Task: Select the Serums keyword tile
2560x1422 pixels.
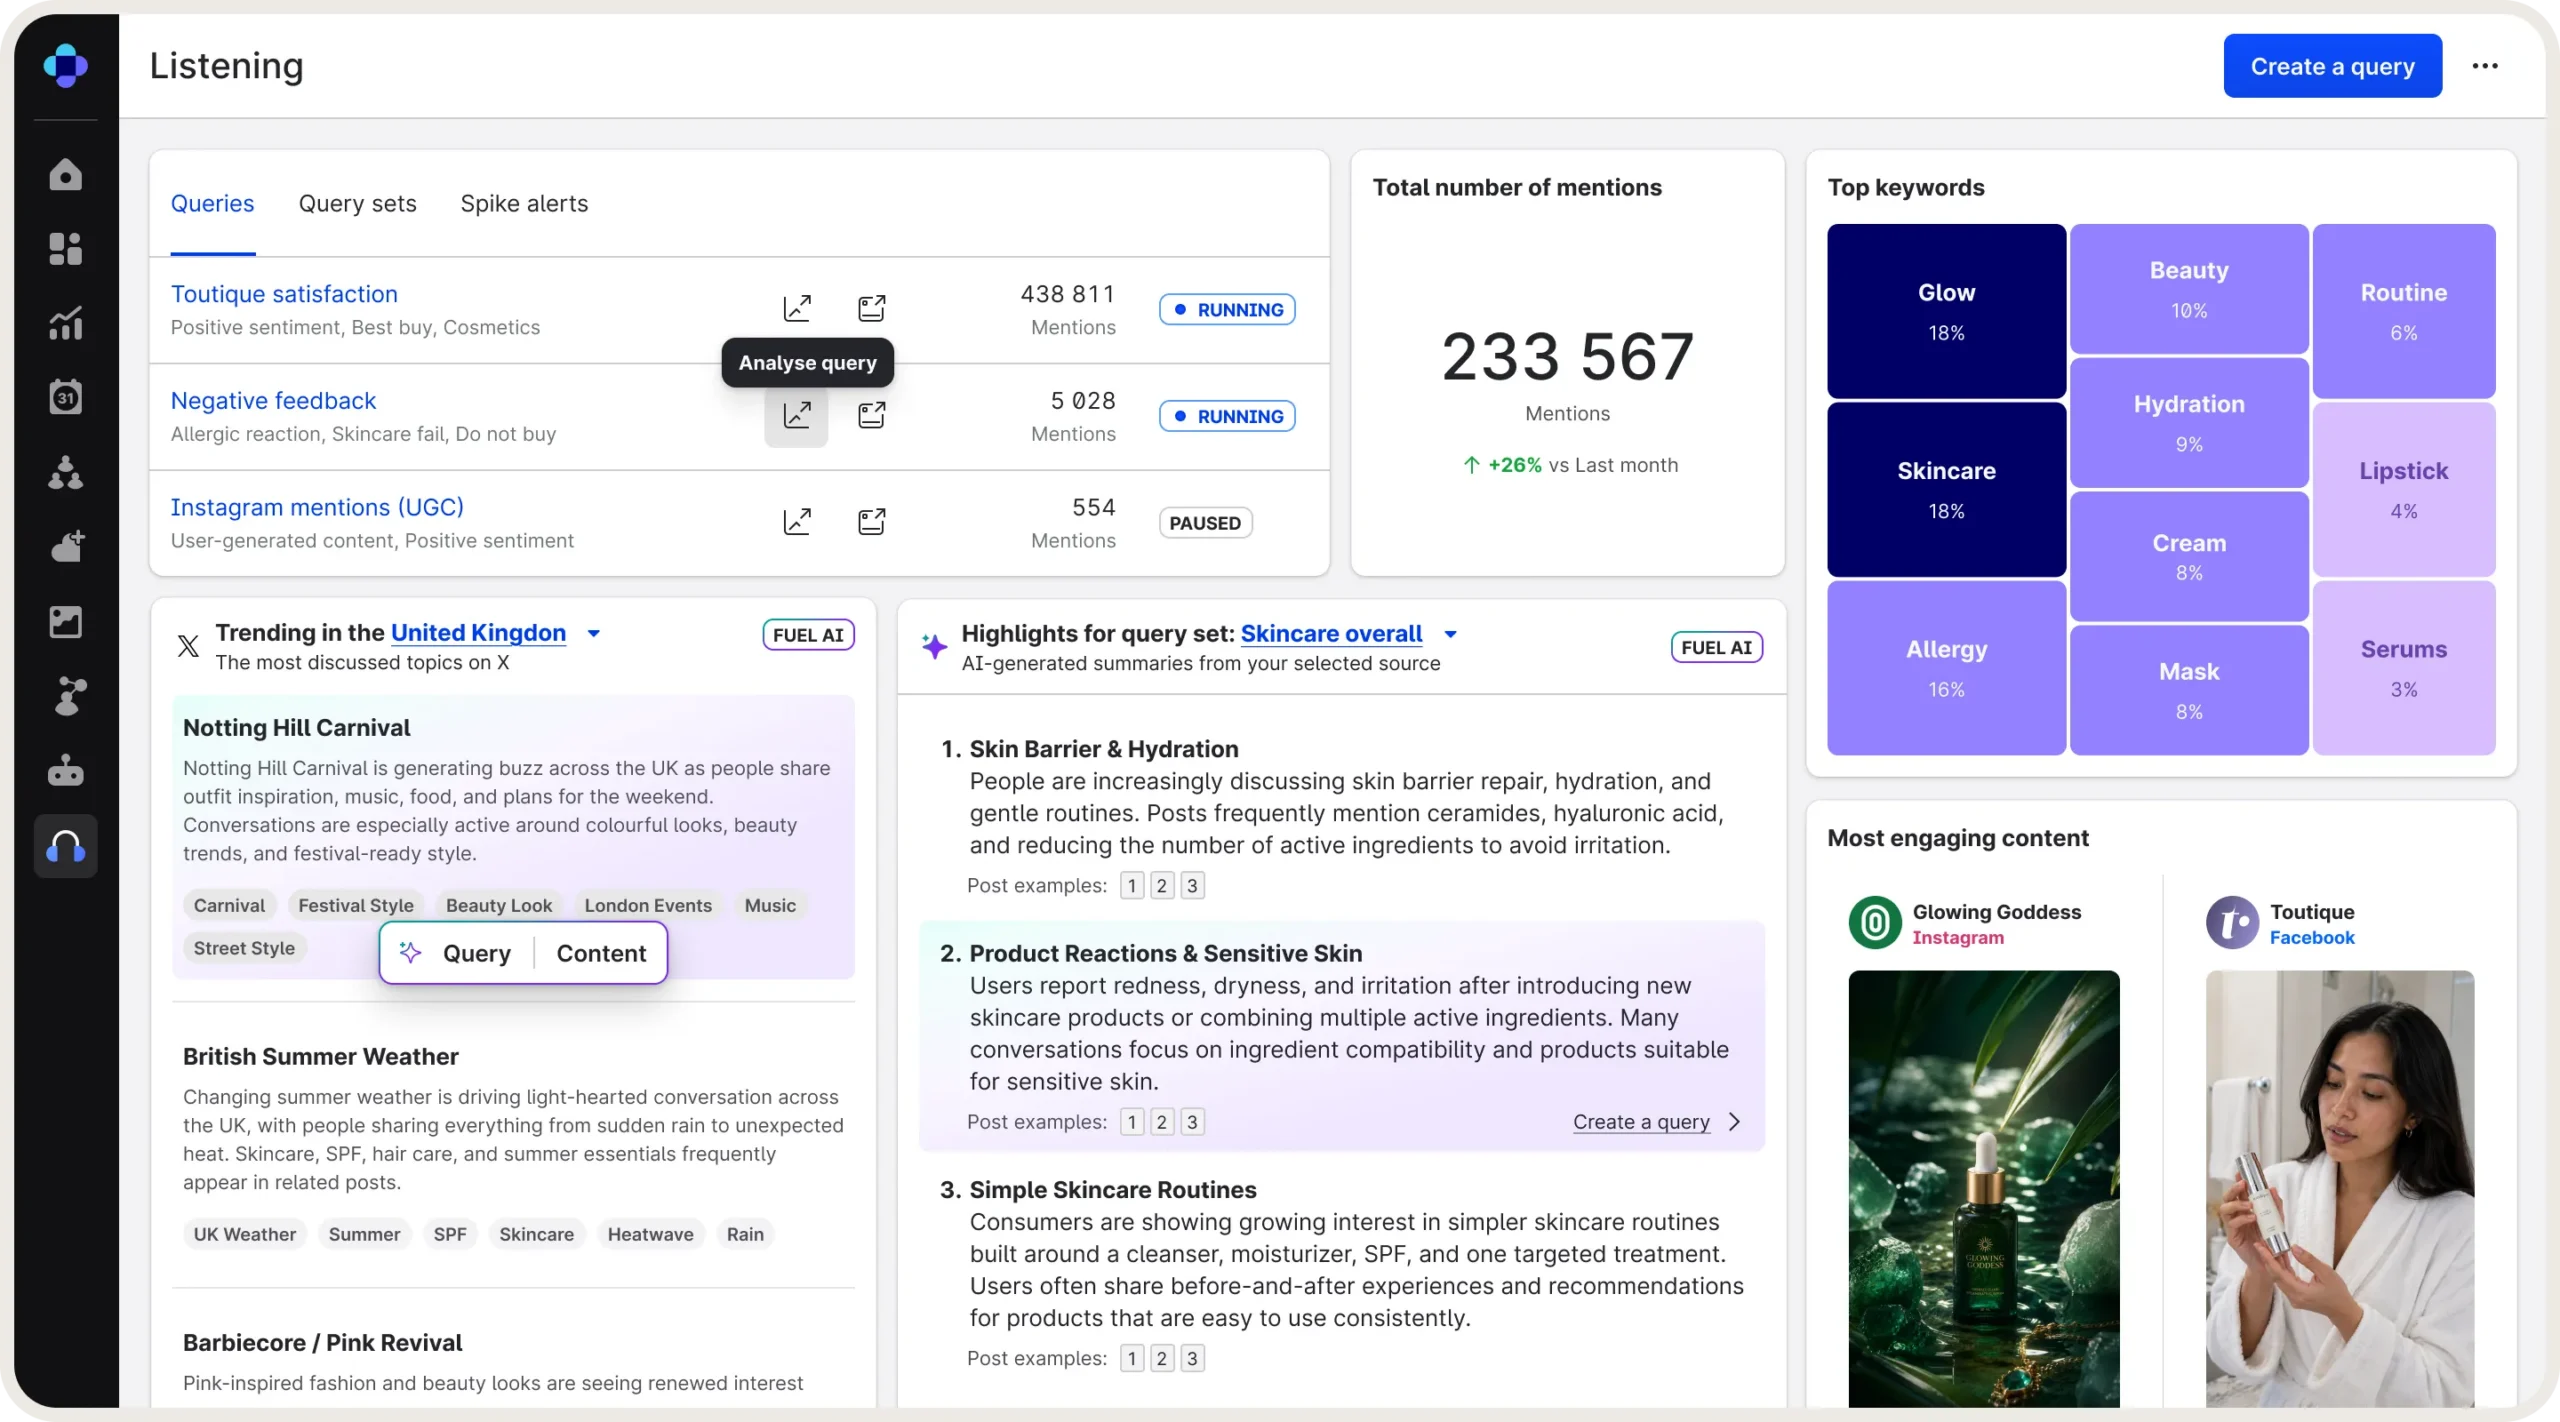Action: (2404, 668)
